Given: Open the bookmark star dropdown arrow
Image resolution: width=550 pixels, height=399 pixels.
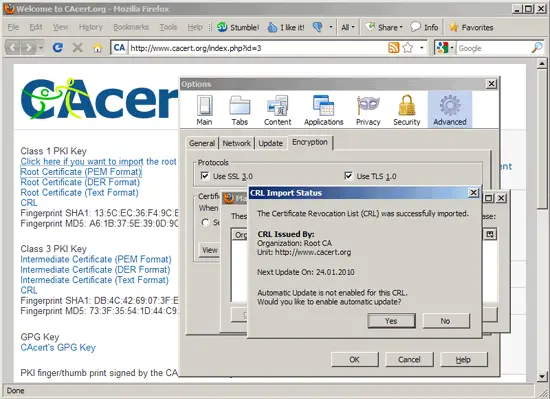Looking at the screenshot, I should pyautogui.click(x=422, y=48).
